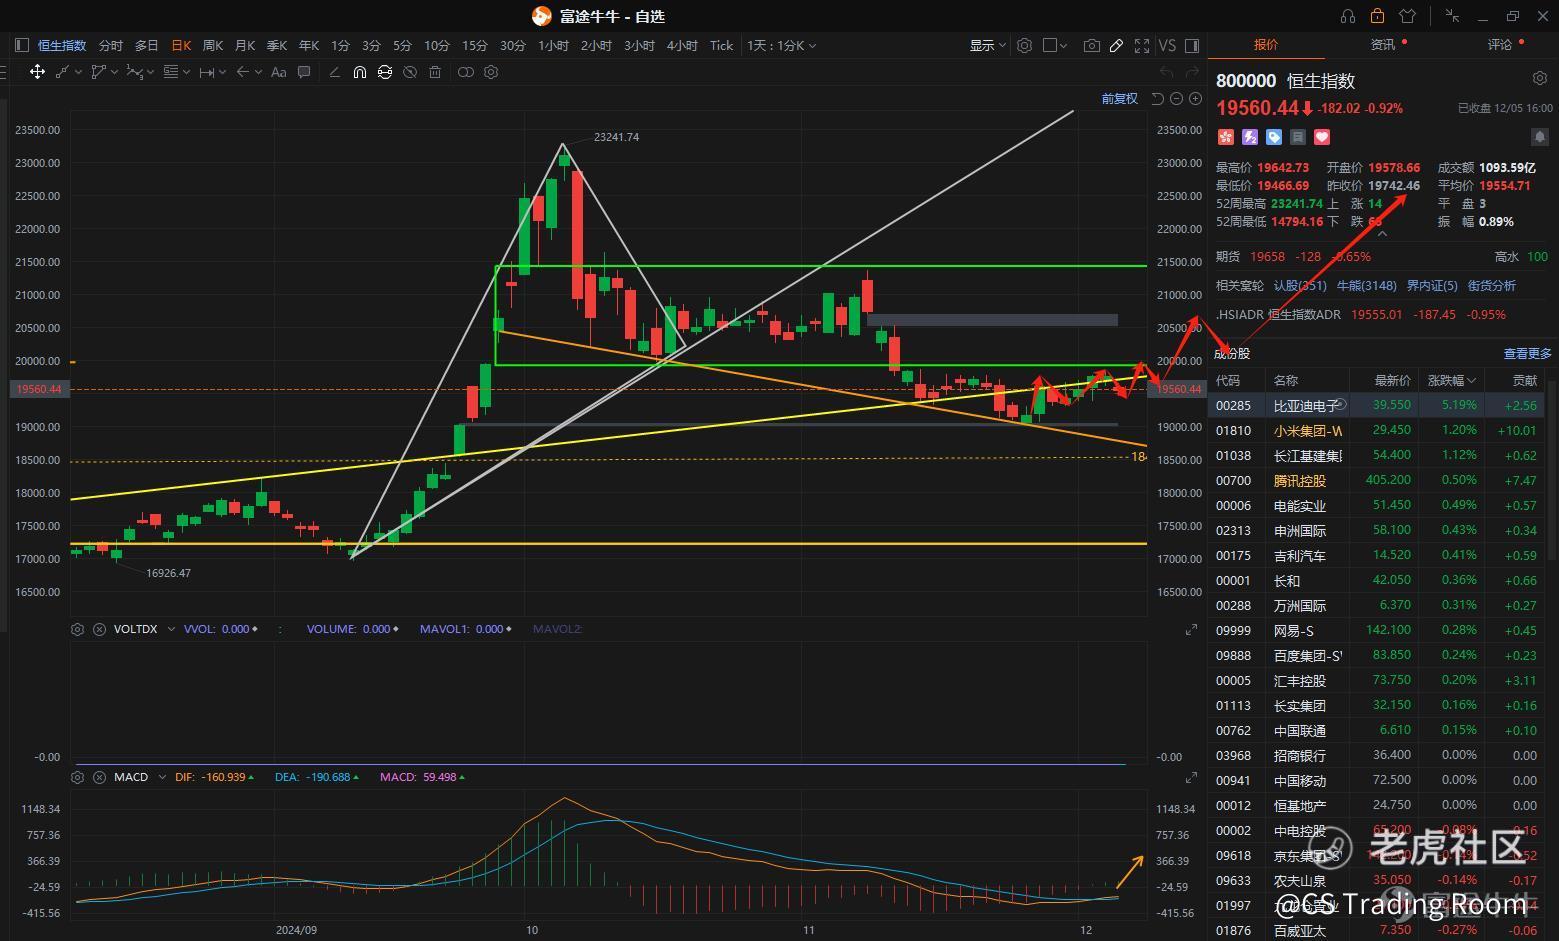Expand the chart to fullscreen
Viewport: 1559px width, 941px height.
click(1142, 45)
